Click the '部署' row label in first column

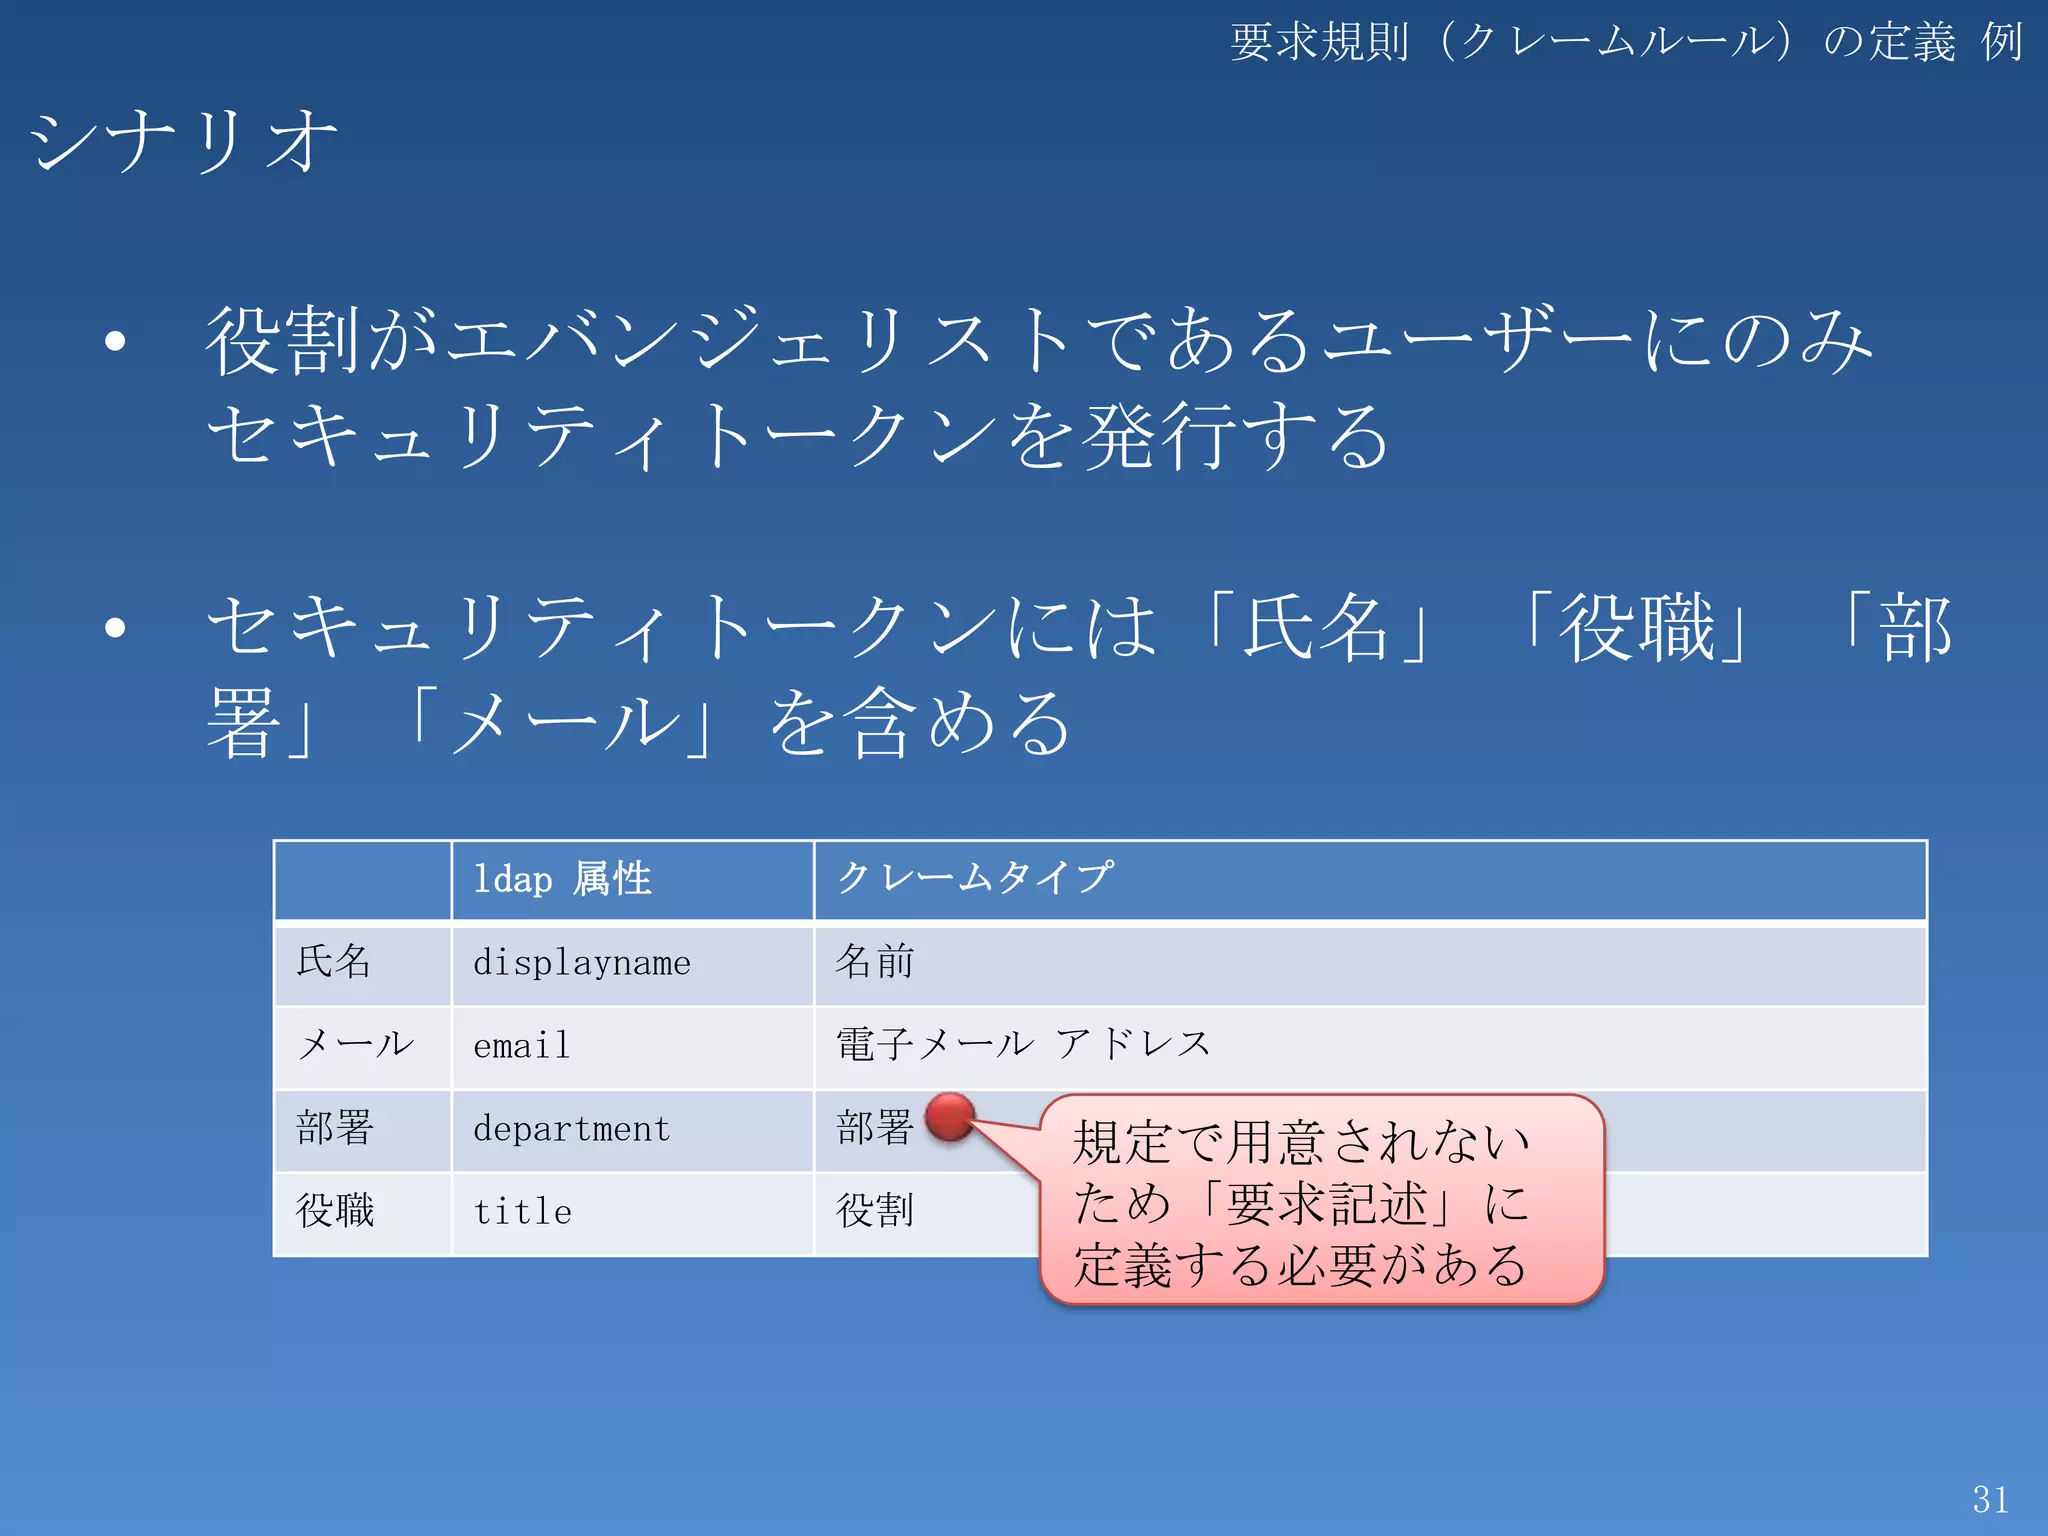(x=335, y=1128)
